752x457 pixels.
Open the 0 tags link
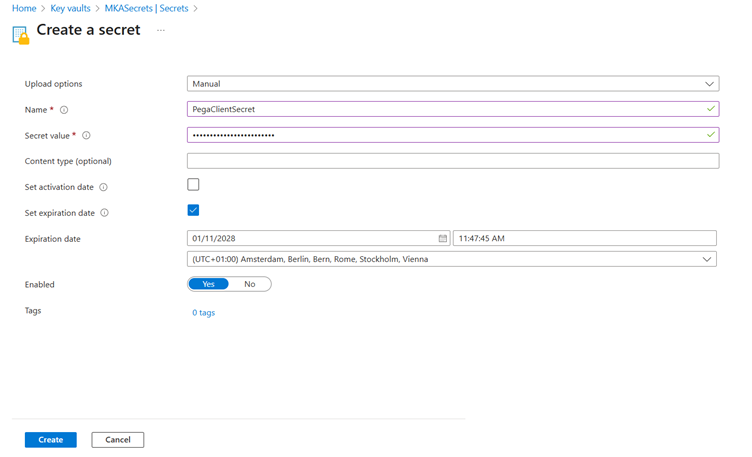(x=203, y=313)
